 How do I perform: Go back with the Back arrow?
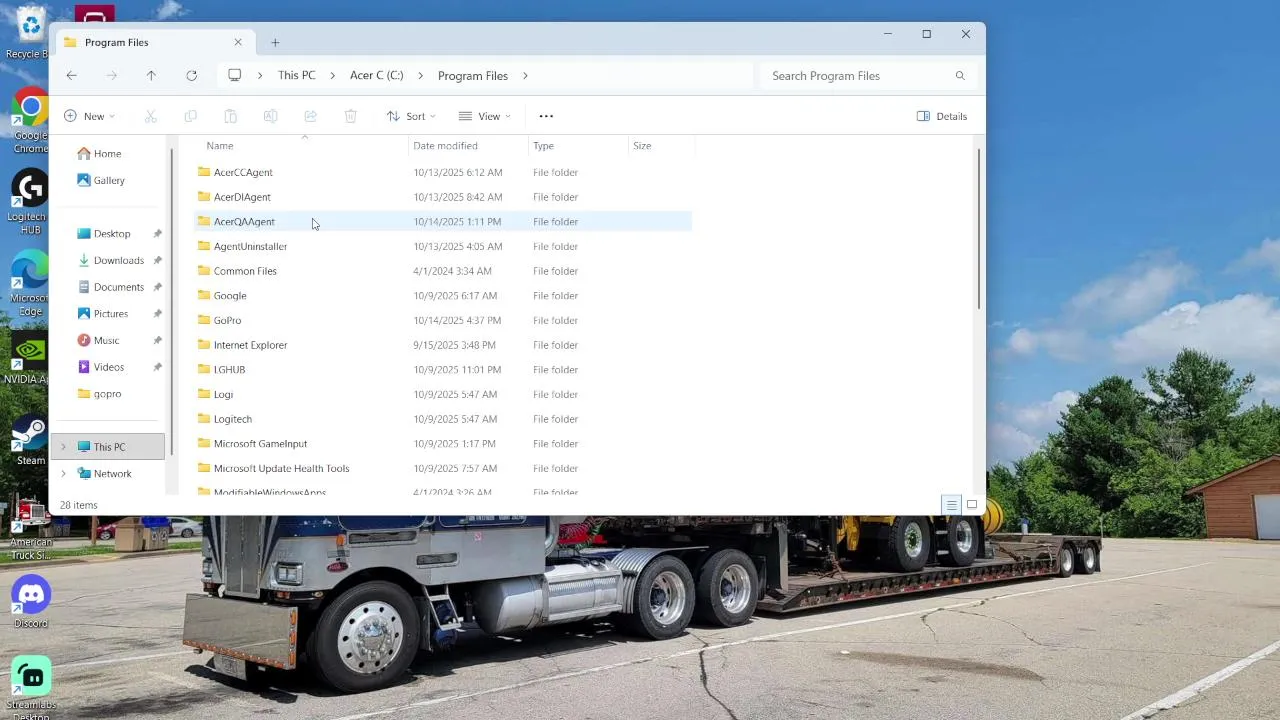[71, 76]
